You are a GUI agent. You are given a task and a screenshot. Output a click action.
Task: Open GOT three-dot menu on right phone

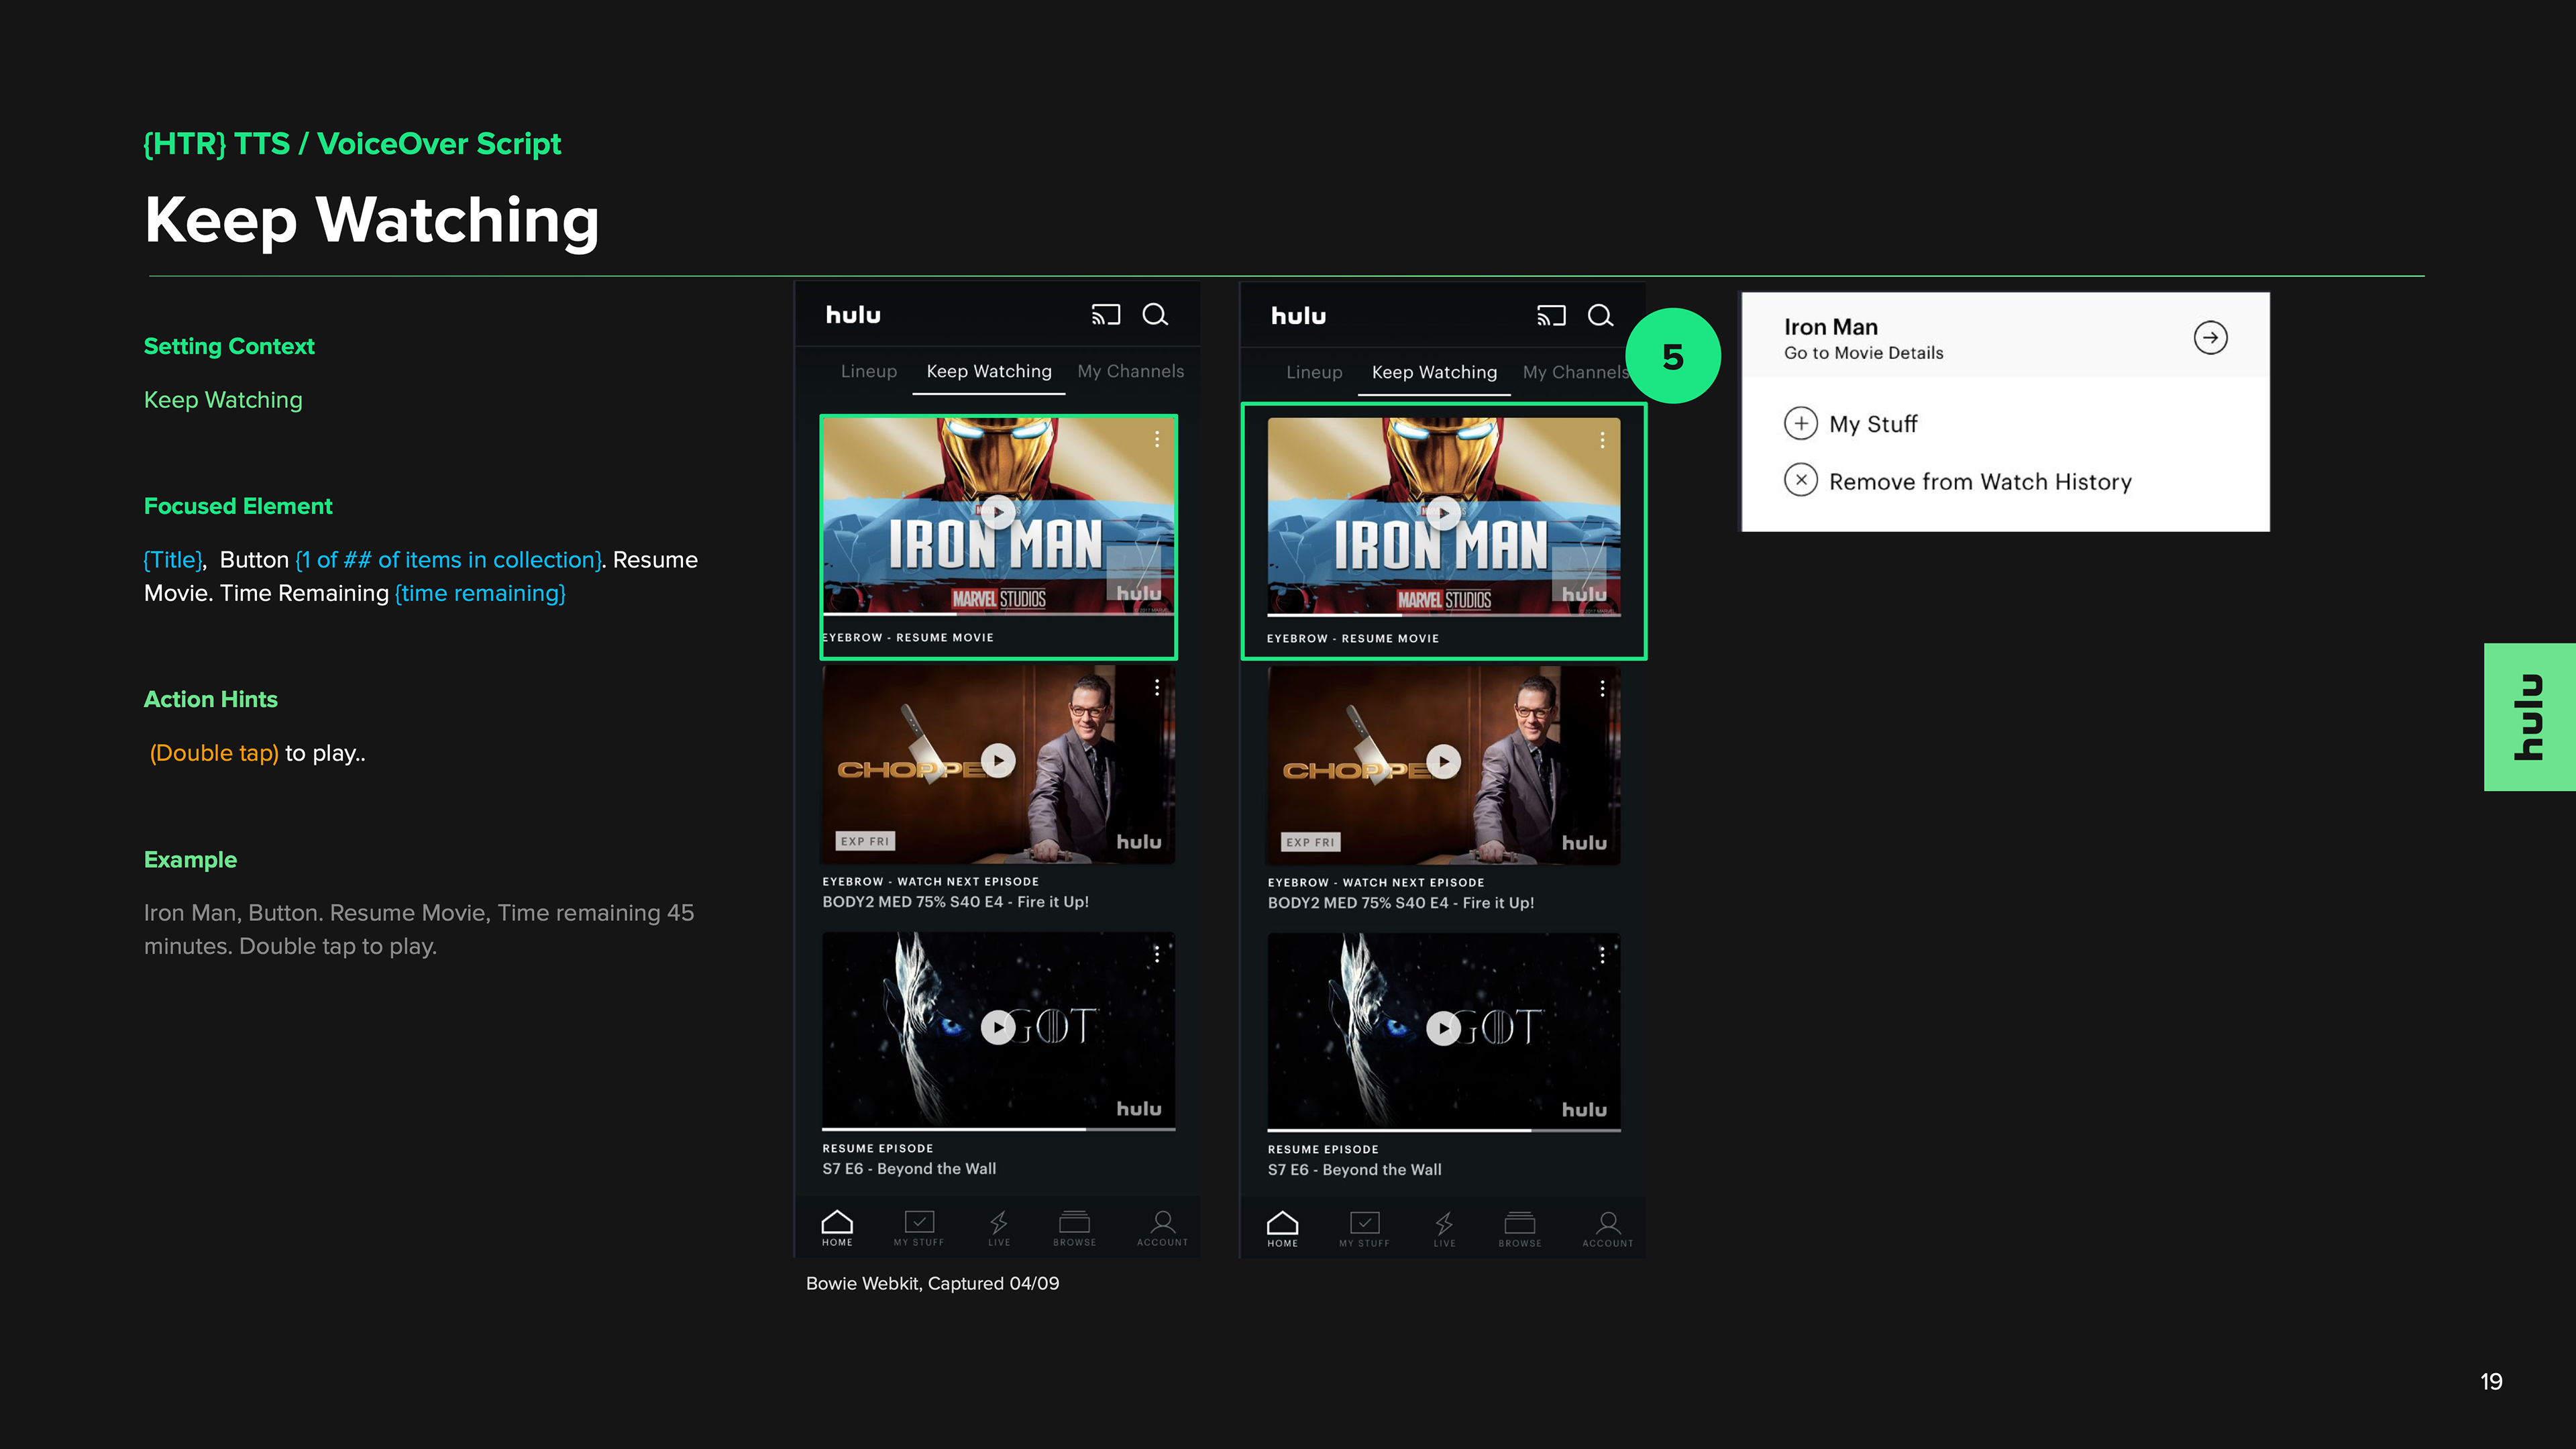click(x=1602, y=956)
